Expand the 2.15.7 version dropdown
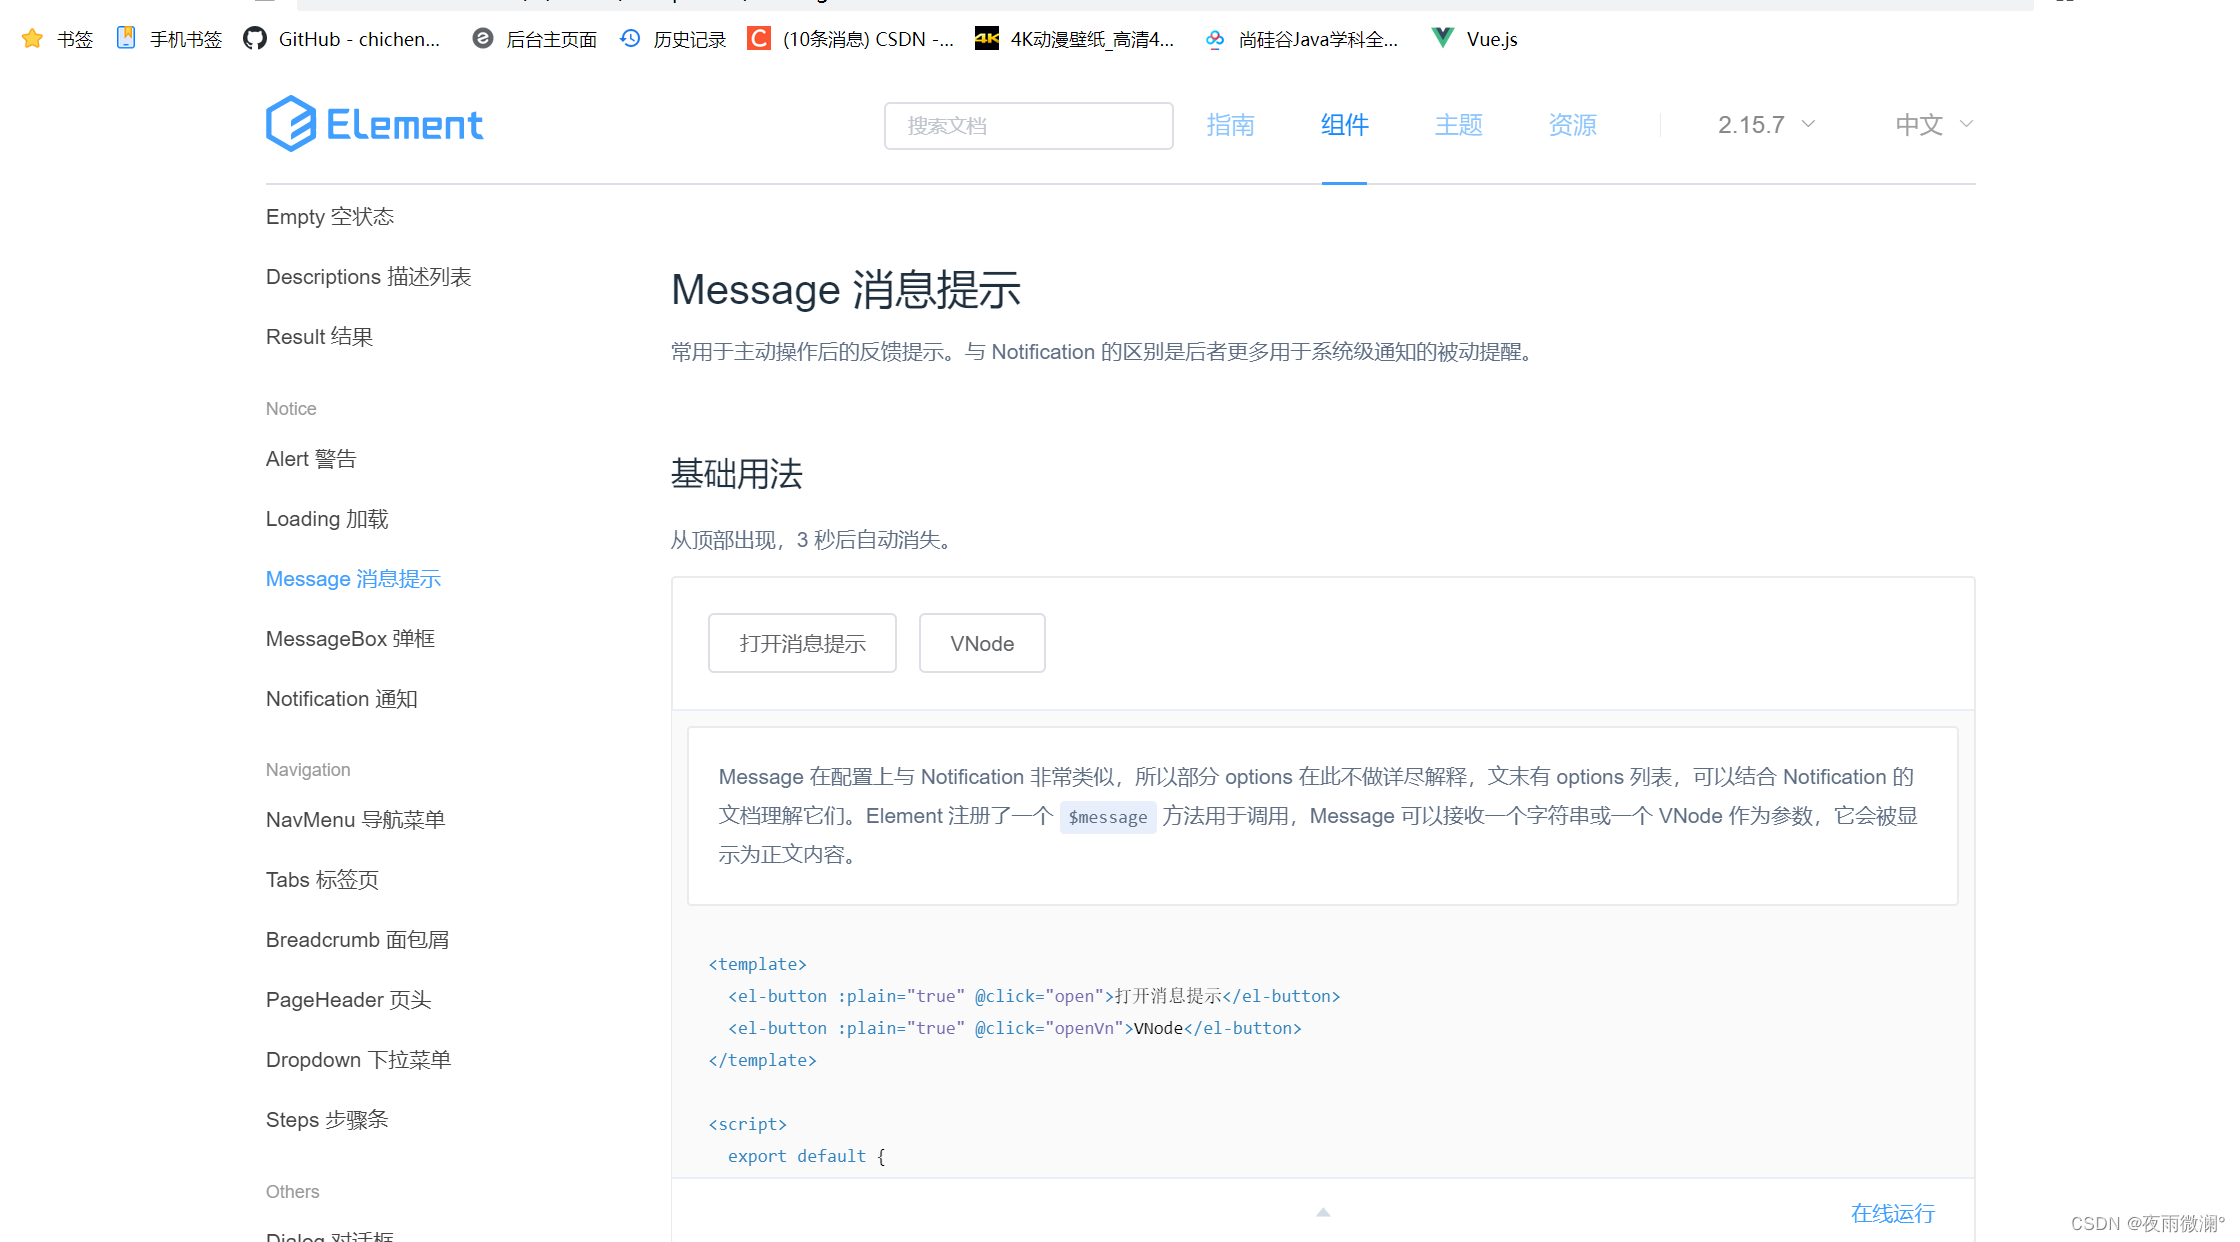Image resolution: width=2240 pixels, height=1242 pixels. pos(1766,125)
